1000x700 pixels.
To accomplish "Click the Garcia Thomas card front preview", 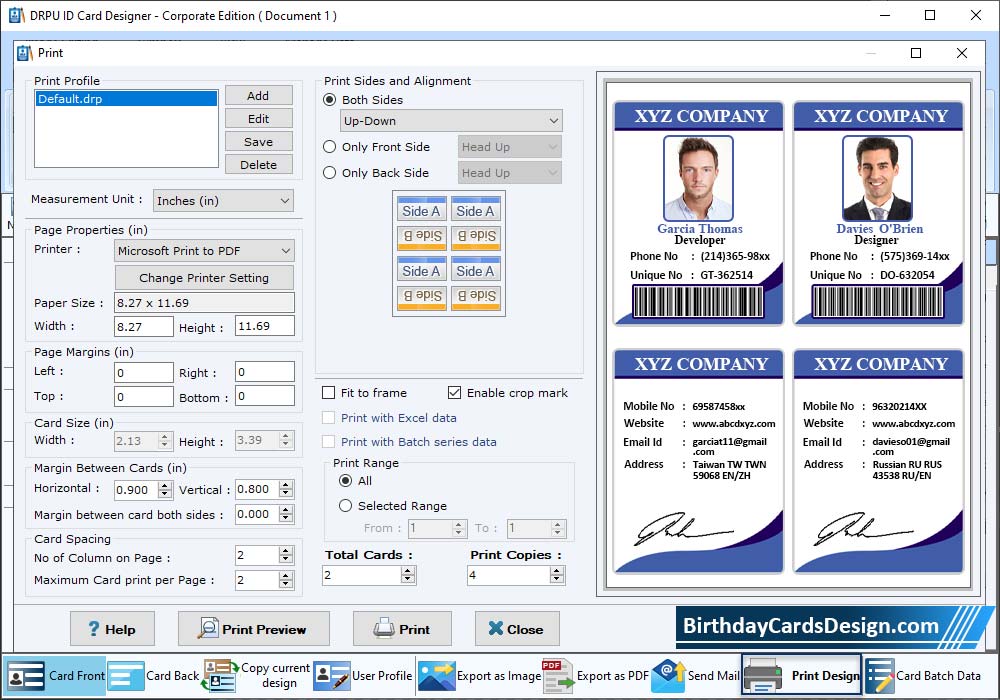I will pos(699,213).
